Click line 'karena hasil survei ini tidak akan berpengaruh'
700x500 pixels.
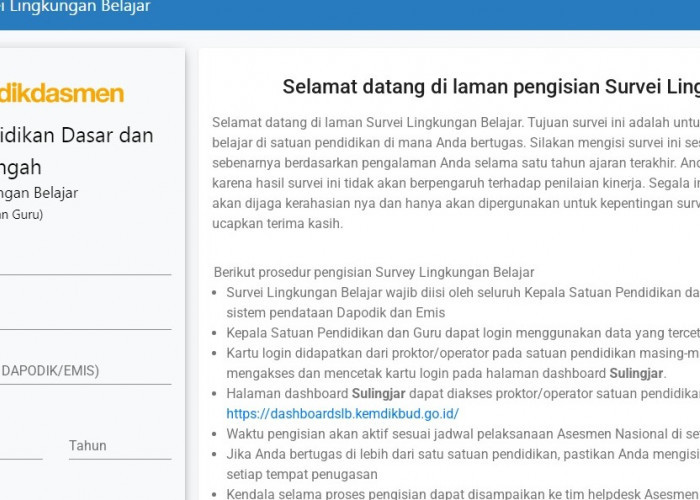456,183
